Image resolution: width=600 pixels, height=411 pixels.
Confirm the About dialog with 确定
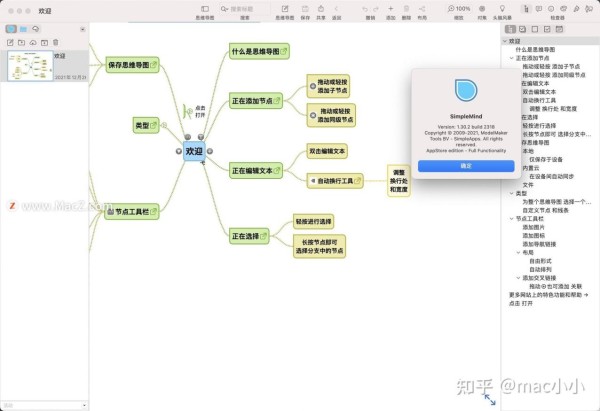[466, 166]
